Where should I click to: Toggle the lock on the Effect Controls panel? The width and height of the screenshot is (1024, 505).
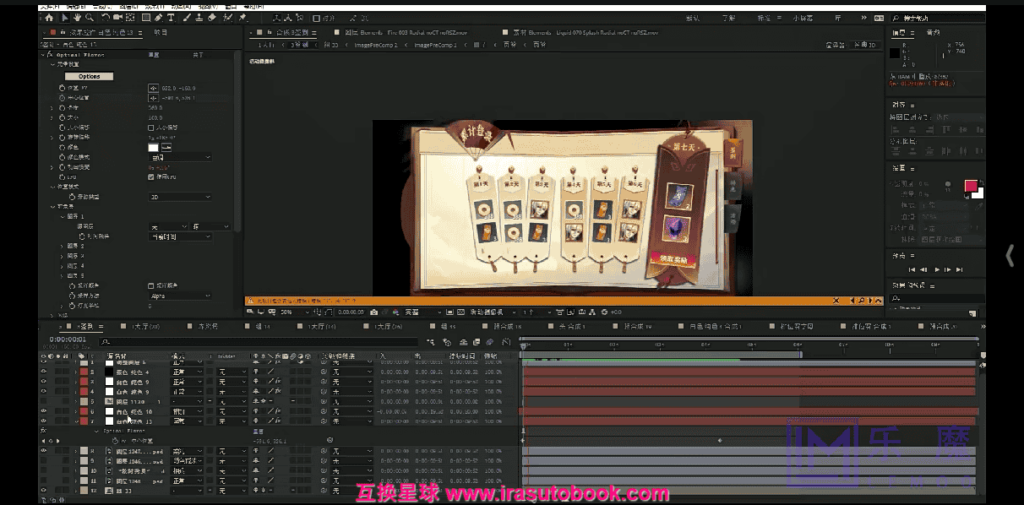63,32
